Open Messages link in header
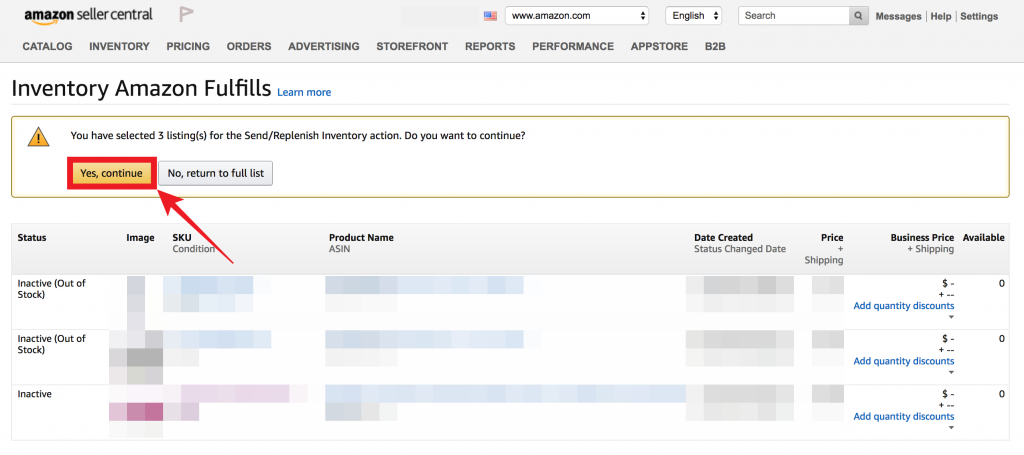Image resolution: width=1024 pixels, height=455 pixels. coord(899,16)
